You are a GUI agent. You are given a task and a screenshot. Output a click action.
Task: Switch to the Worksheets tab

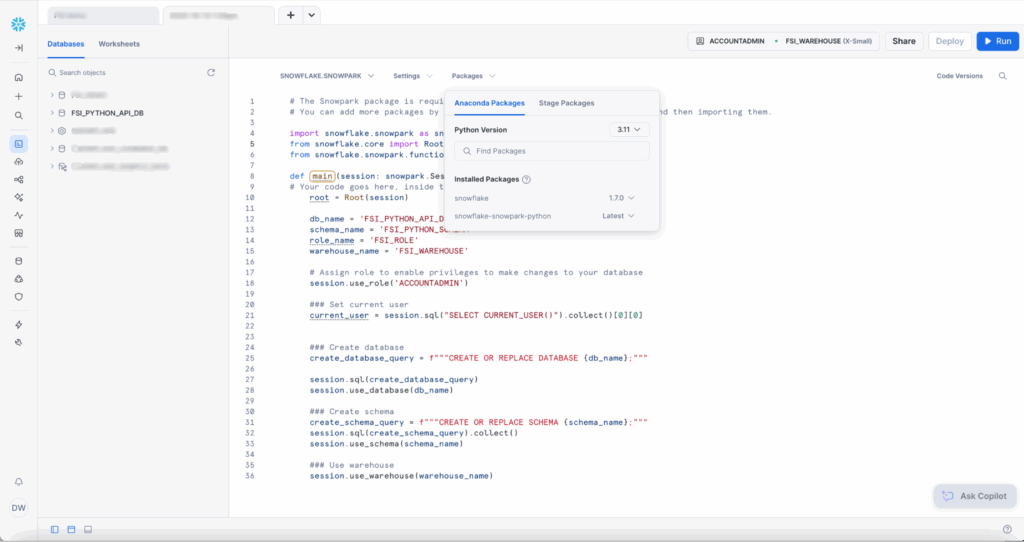(x=119, y=44)
